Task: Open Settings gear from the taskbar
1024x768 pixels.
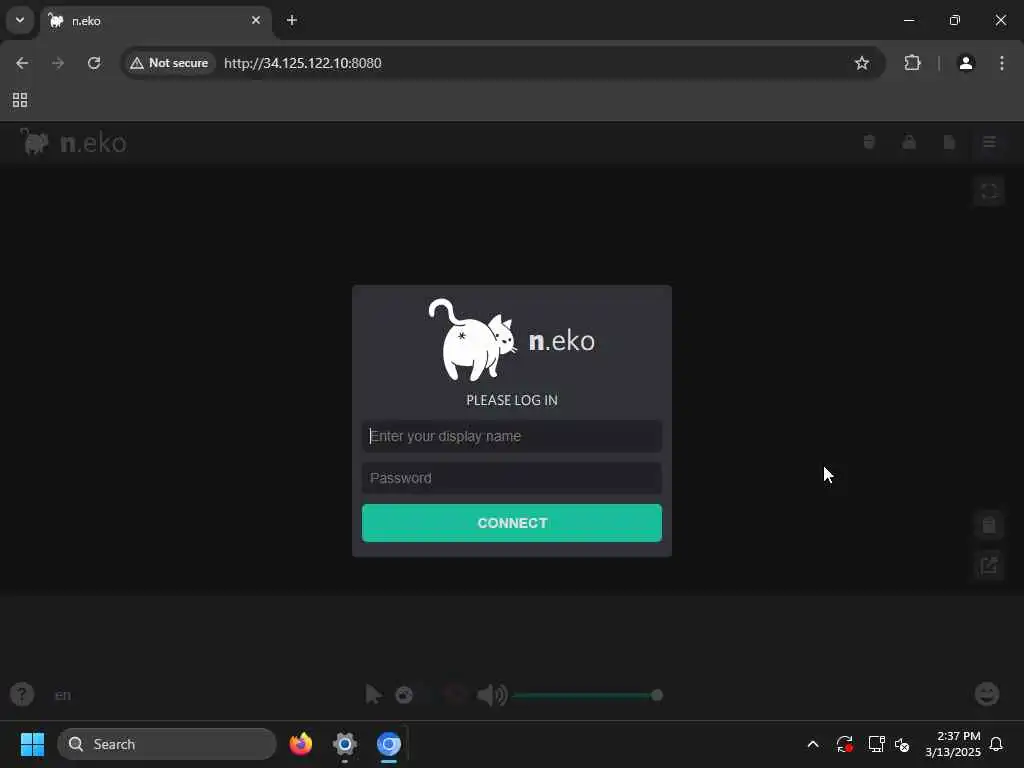Action: pos(345,744)
